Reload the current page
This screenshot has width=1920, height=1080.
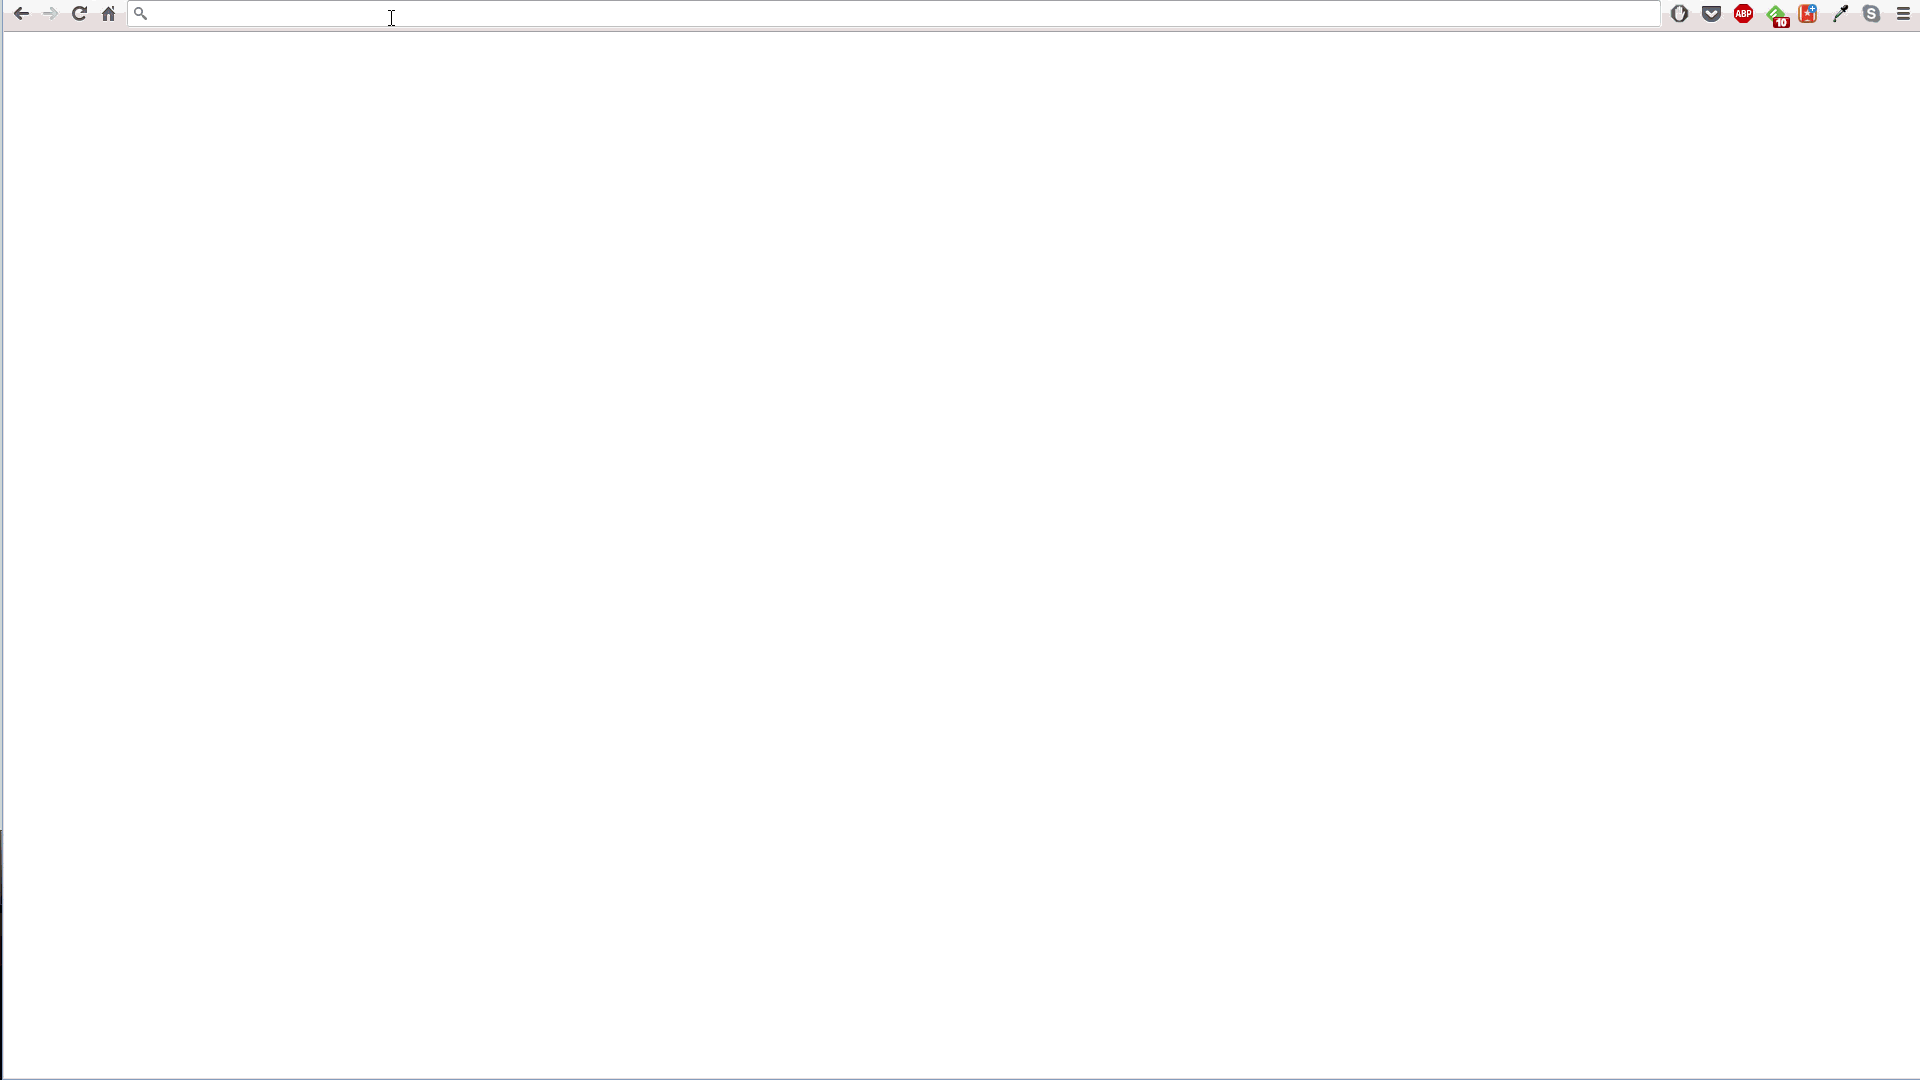[79, 14]
